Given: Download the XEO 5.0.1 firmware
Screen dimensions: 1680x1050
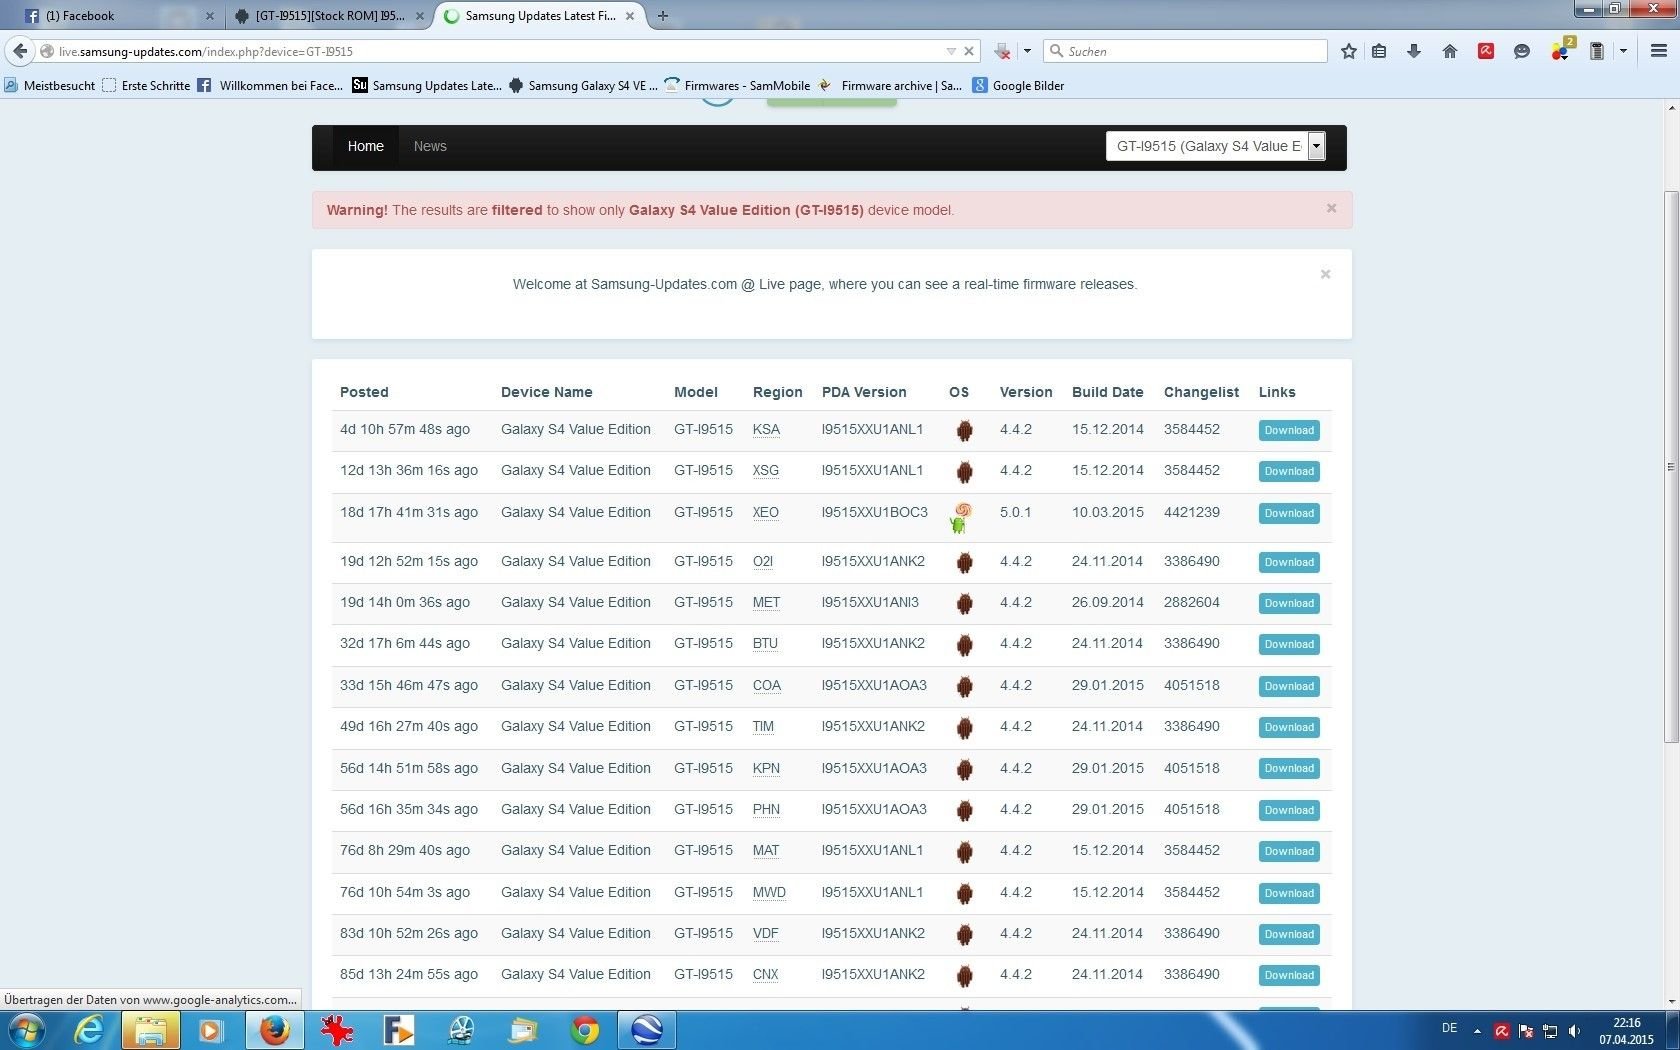Looking at the screenshot, I should point(1289,514).
